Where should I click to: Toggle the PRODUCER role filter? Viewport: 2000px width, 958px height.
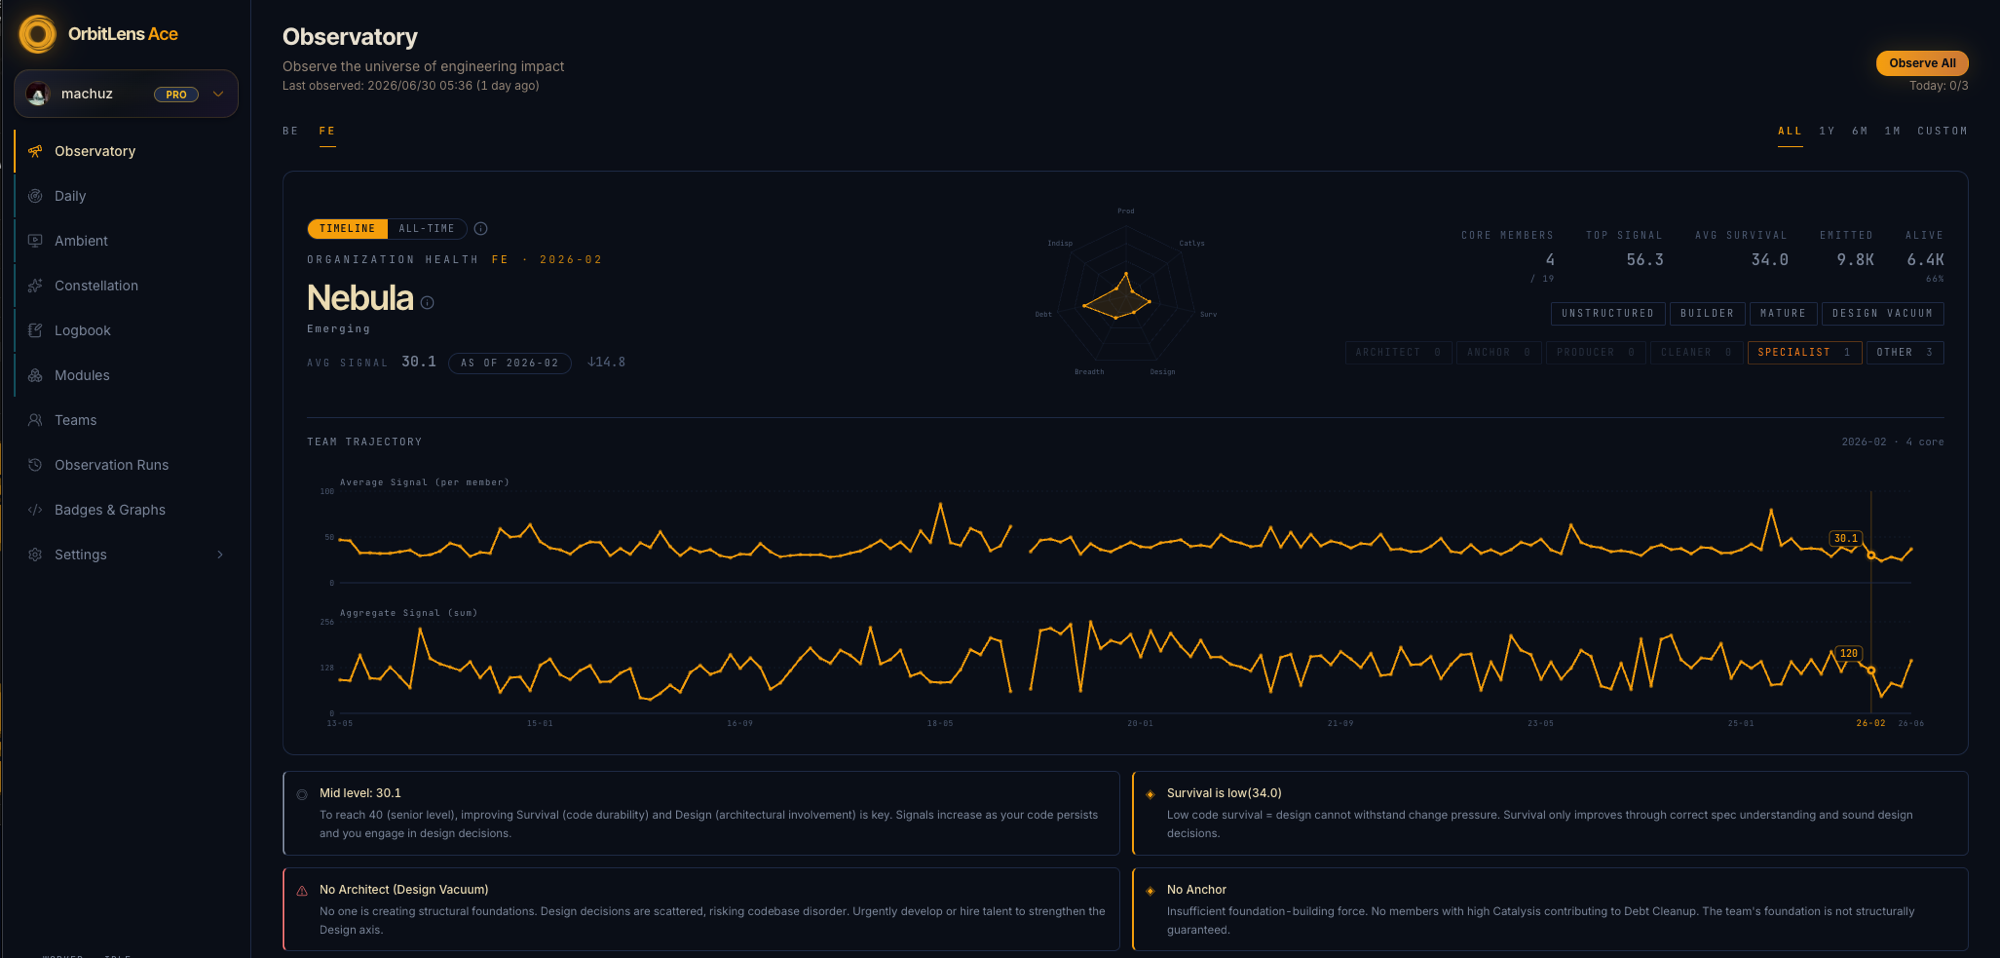[1596, 352]
